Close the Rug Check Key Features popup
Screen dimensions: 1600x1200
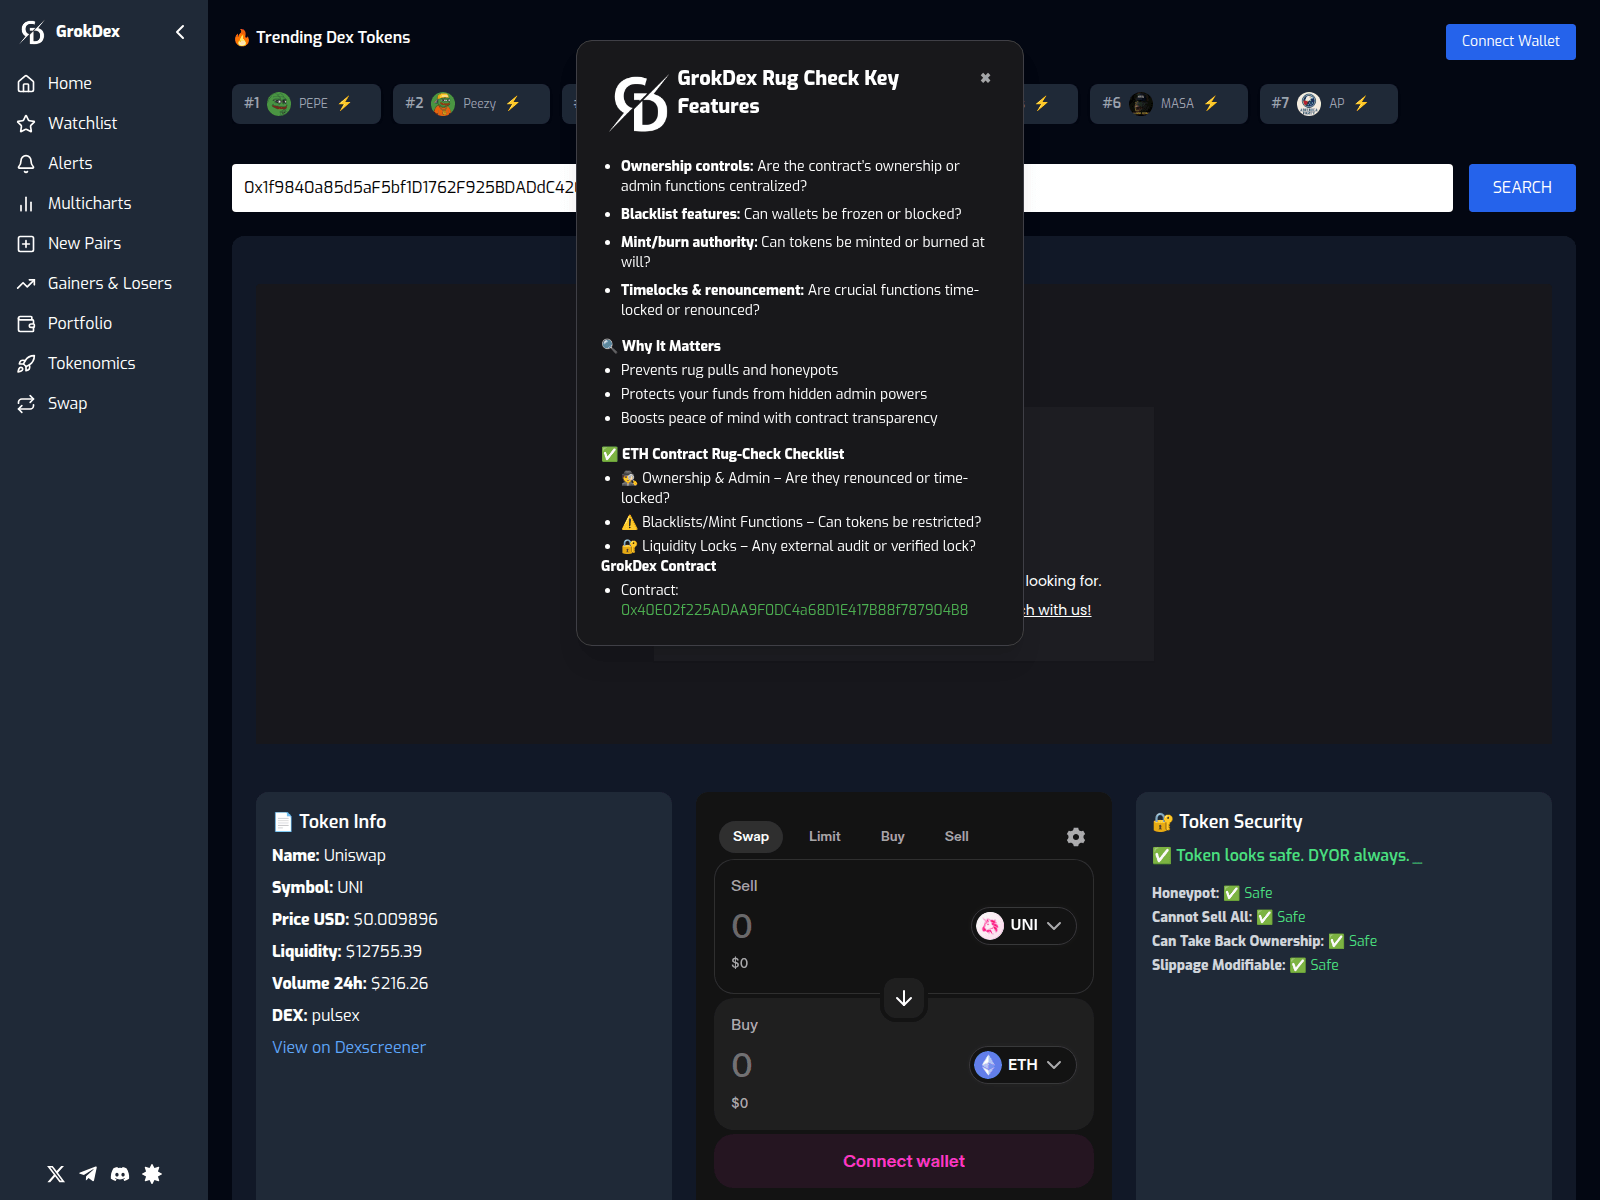985,78
